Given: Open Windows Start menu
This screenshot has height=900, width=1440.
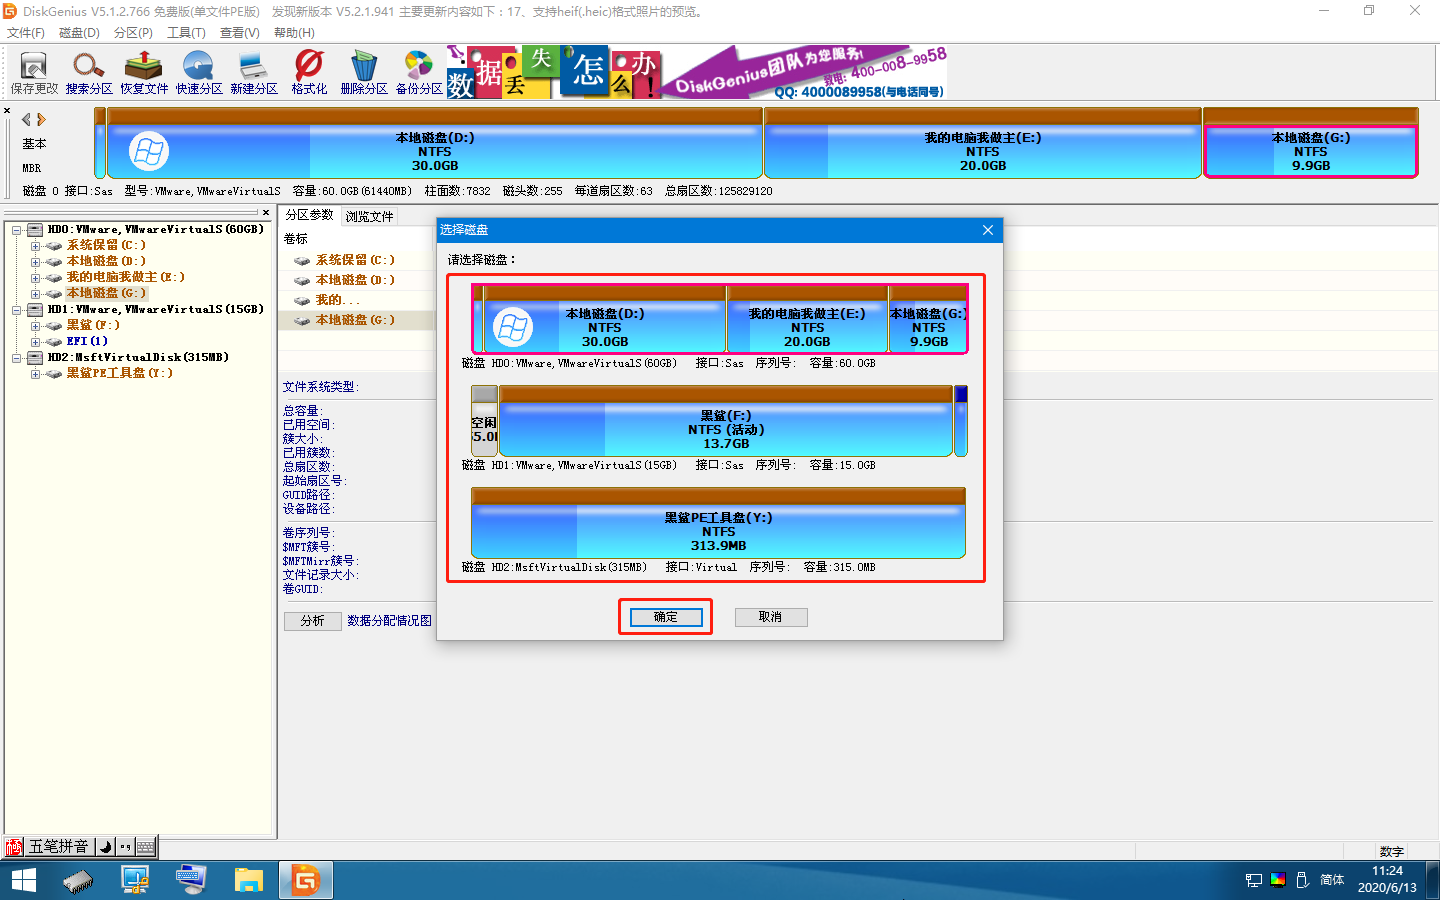Looking at the screenshot, I should tap(23, 880).
